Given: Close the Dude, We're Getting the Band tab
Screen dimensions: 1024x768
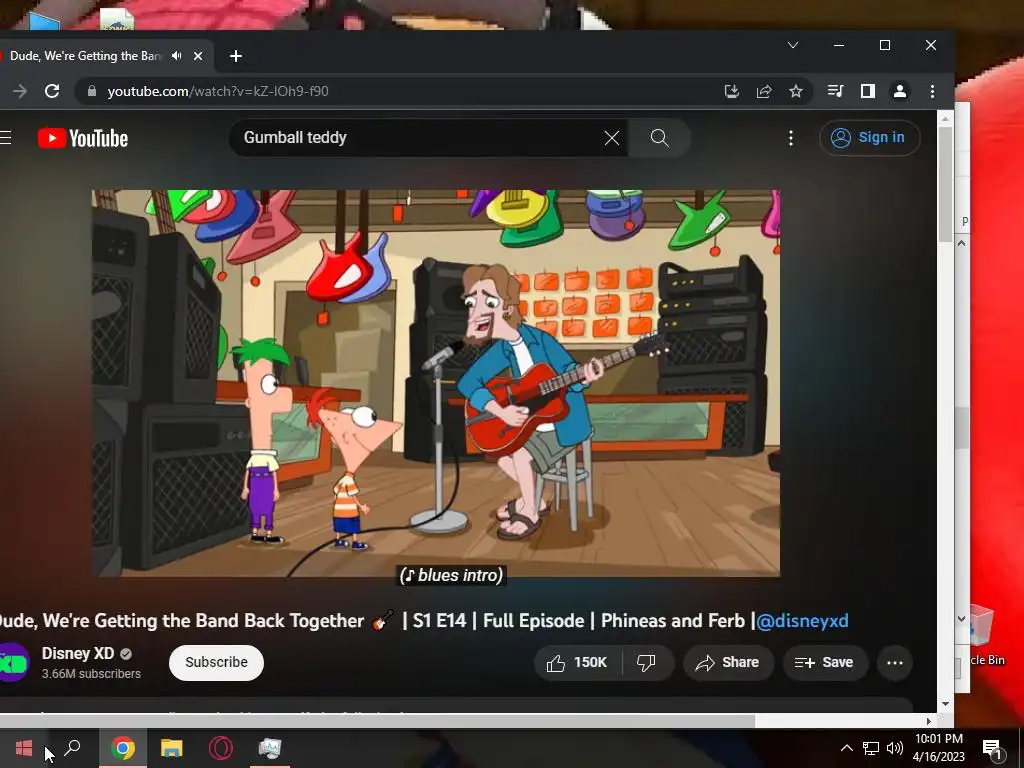Looking at the screenshot, I should (198, 56).
